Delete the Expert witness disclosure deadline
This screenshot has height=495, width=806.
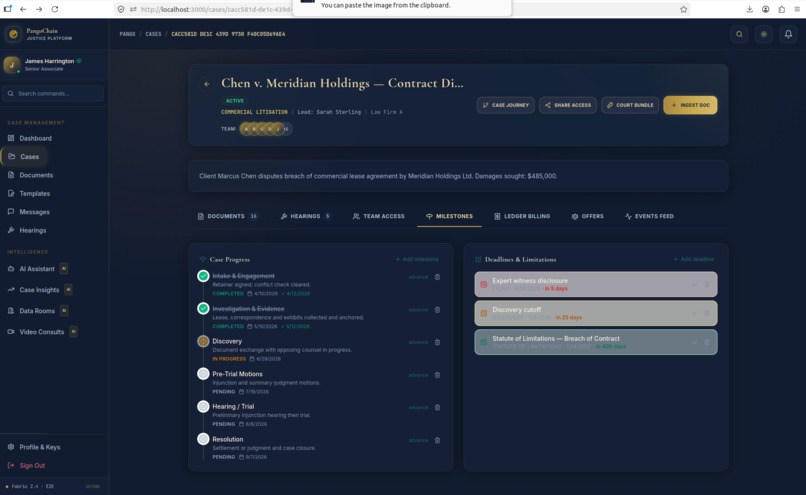[707, 284]
